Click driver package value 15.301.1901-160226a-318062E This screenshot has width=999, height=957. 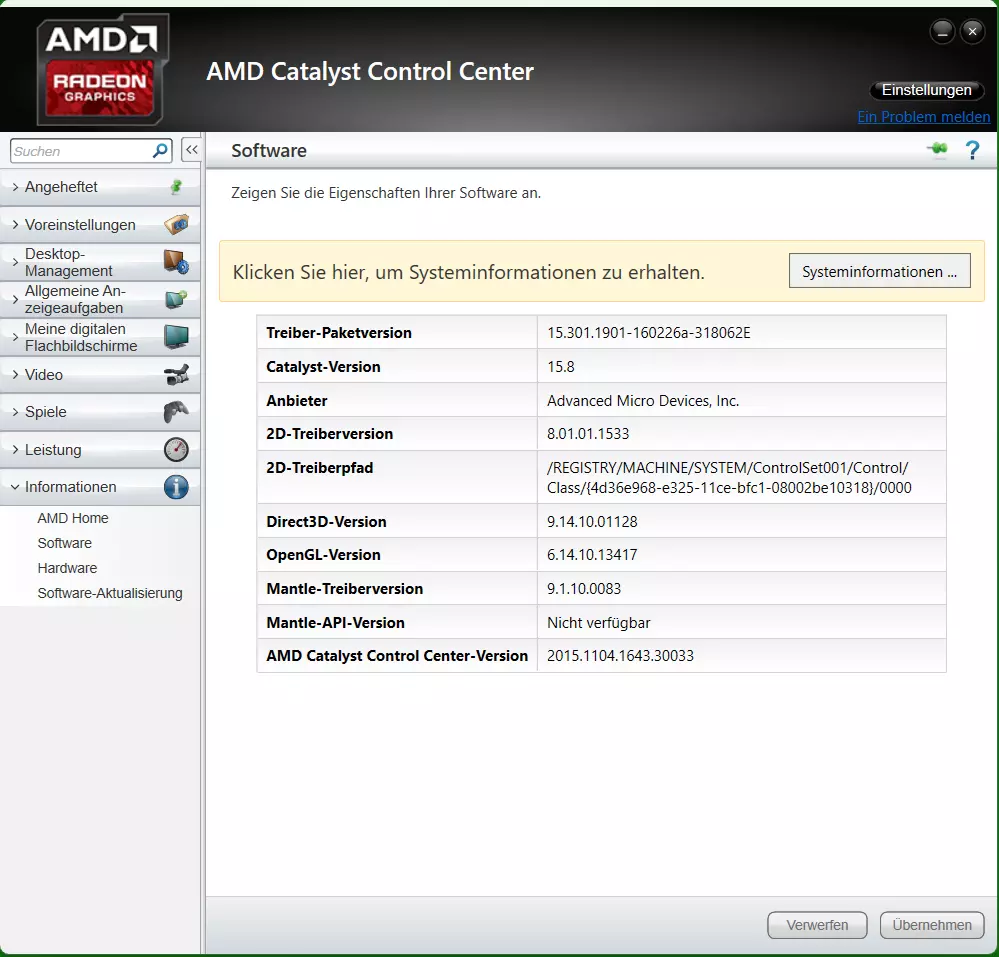coord(649,333)
